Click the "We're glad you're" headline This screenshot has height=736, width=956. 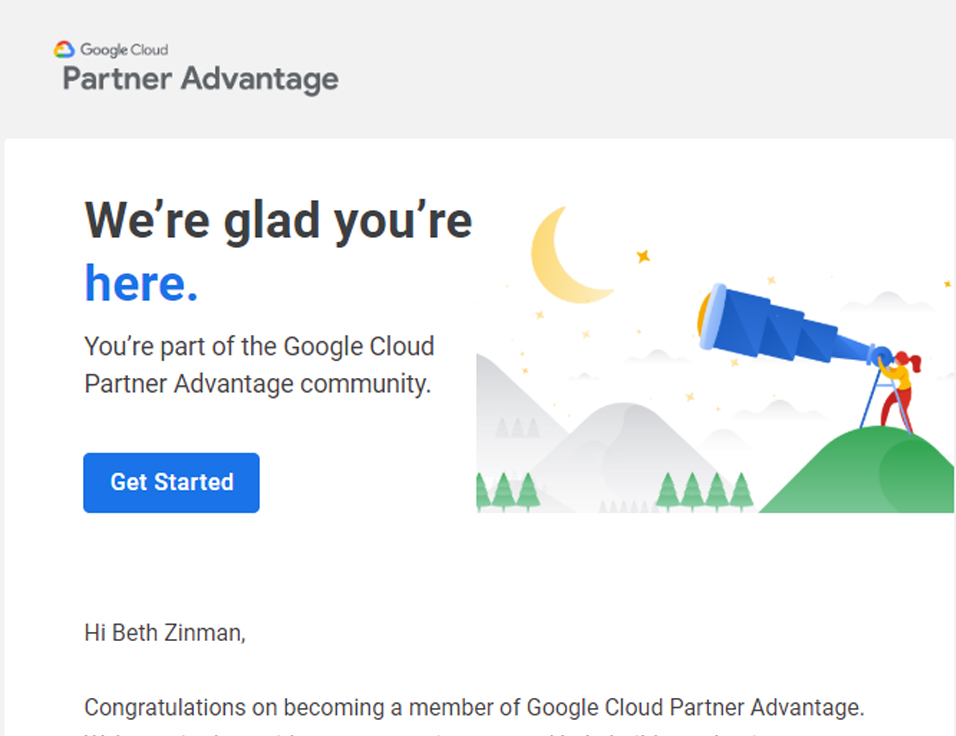278,220
